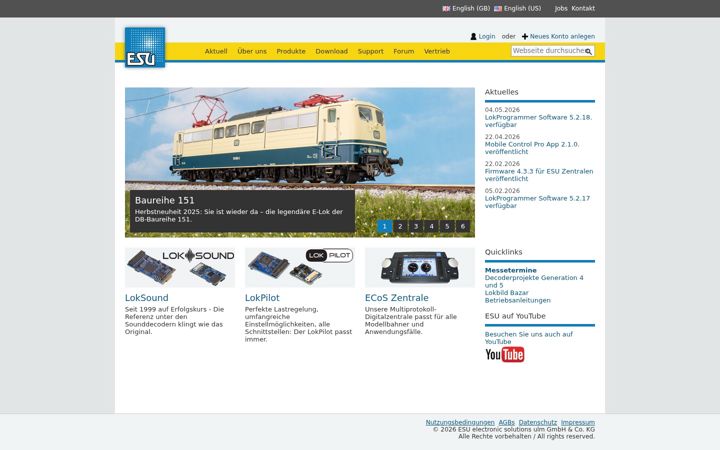Click the news date 04.05.2026
Screen dimensions: 720x450
click(502, 110)
